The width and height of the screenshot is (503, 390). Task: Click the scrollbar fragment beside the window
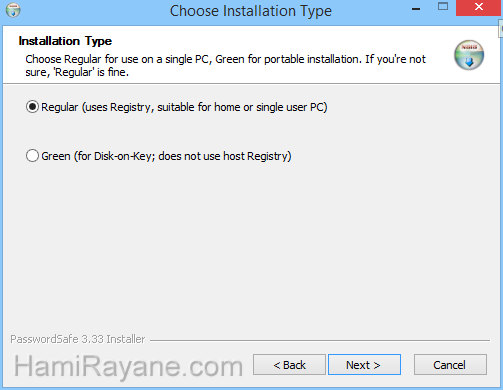[x=501, y=28]
